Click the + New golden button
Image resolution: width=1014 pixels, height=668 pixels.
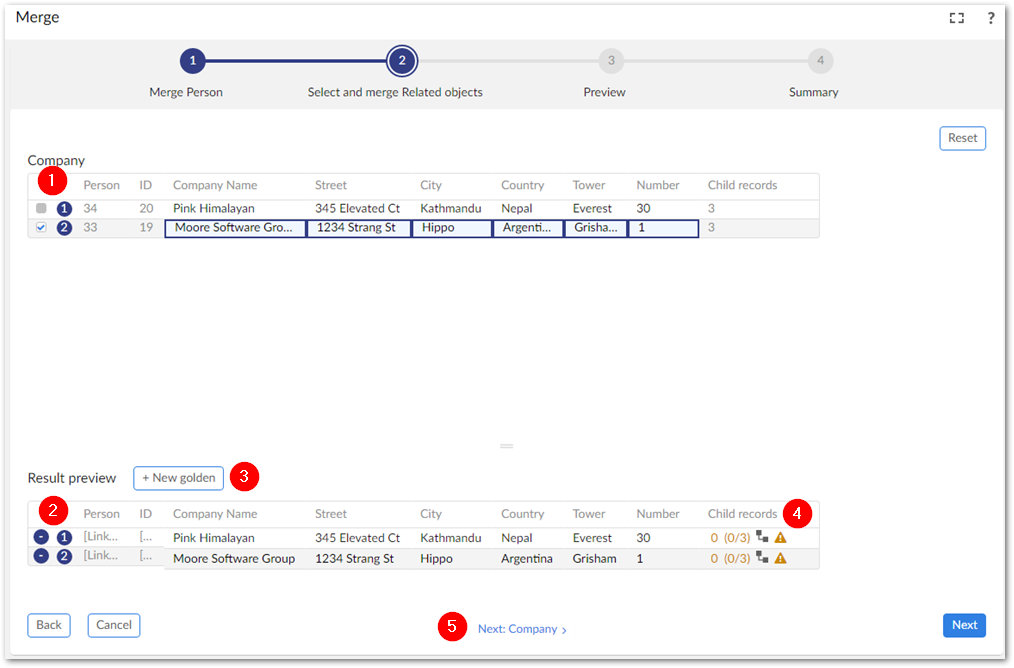click(x=178, y=478)
